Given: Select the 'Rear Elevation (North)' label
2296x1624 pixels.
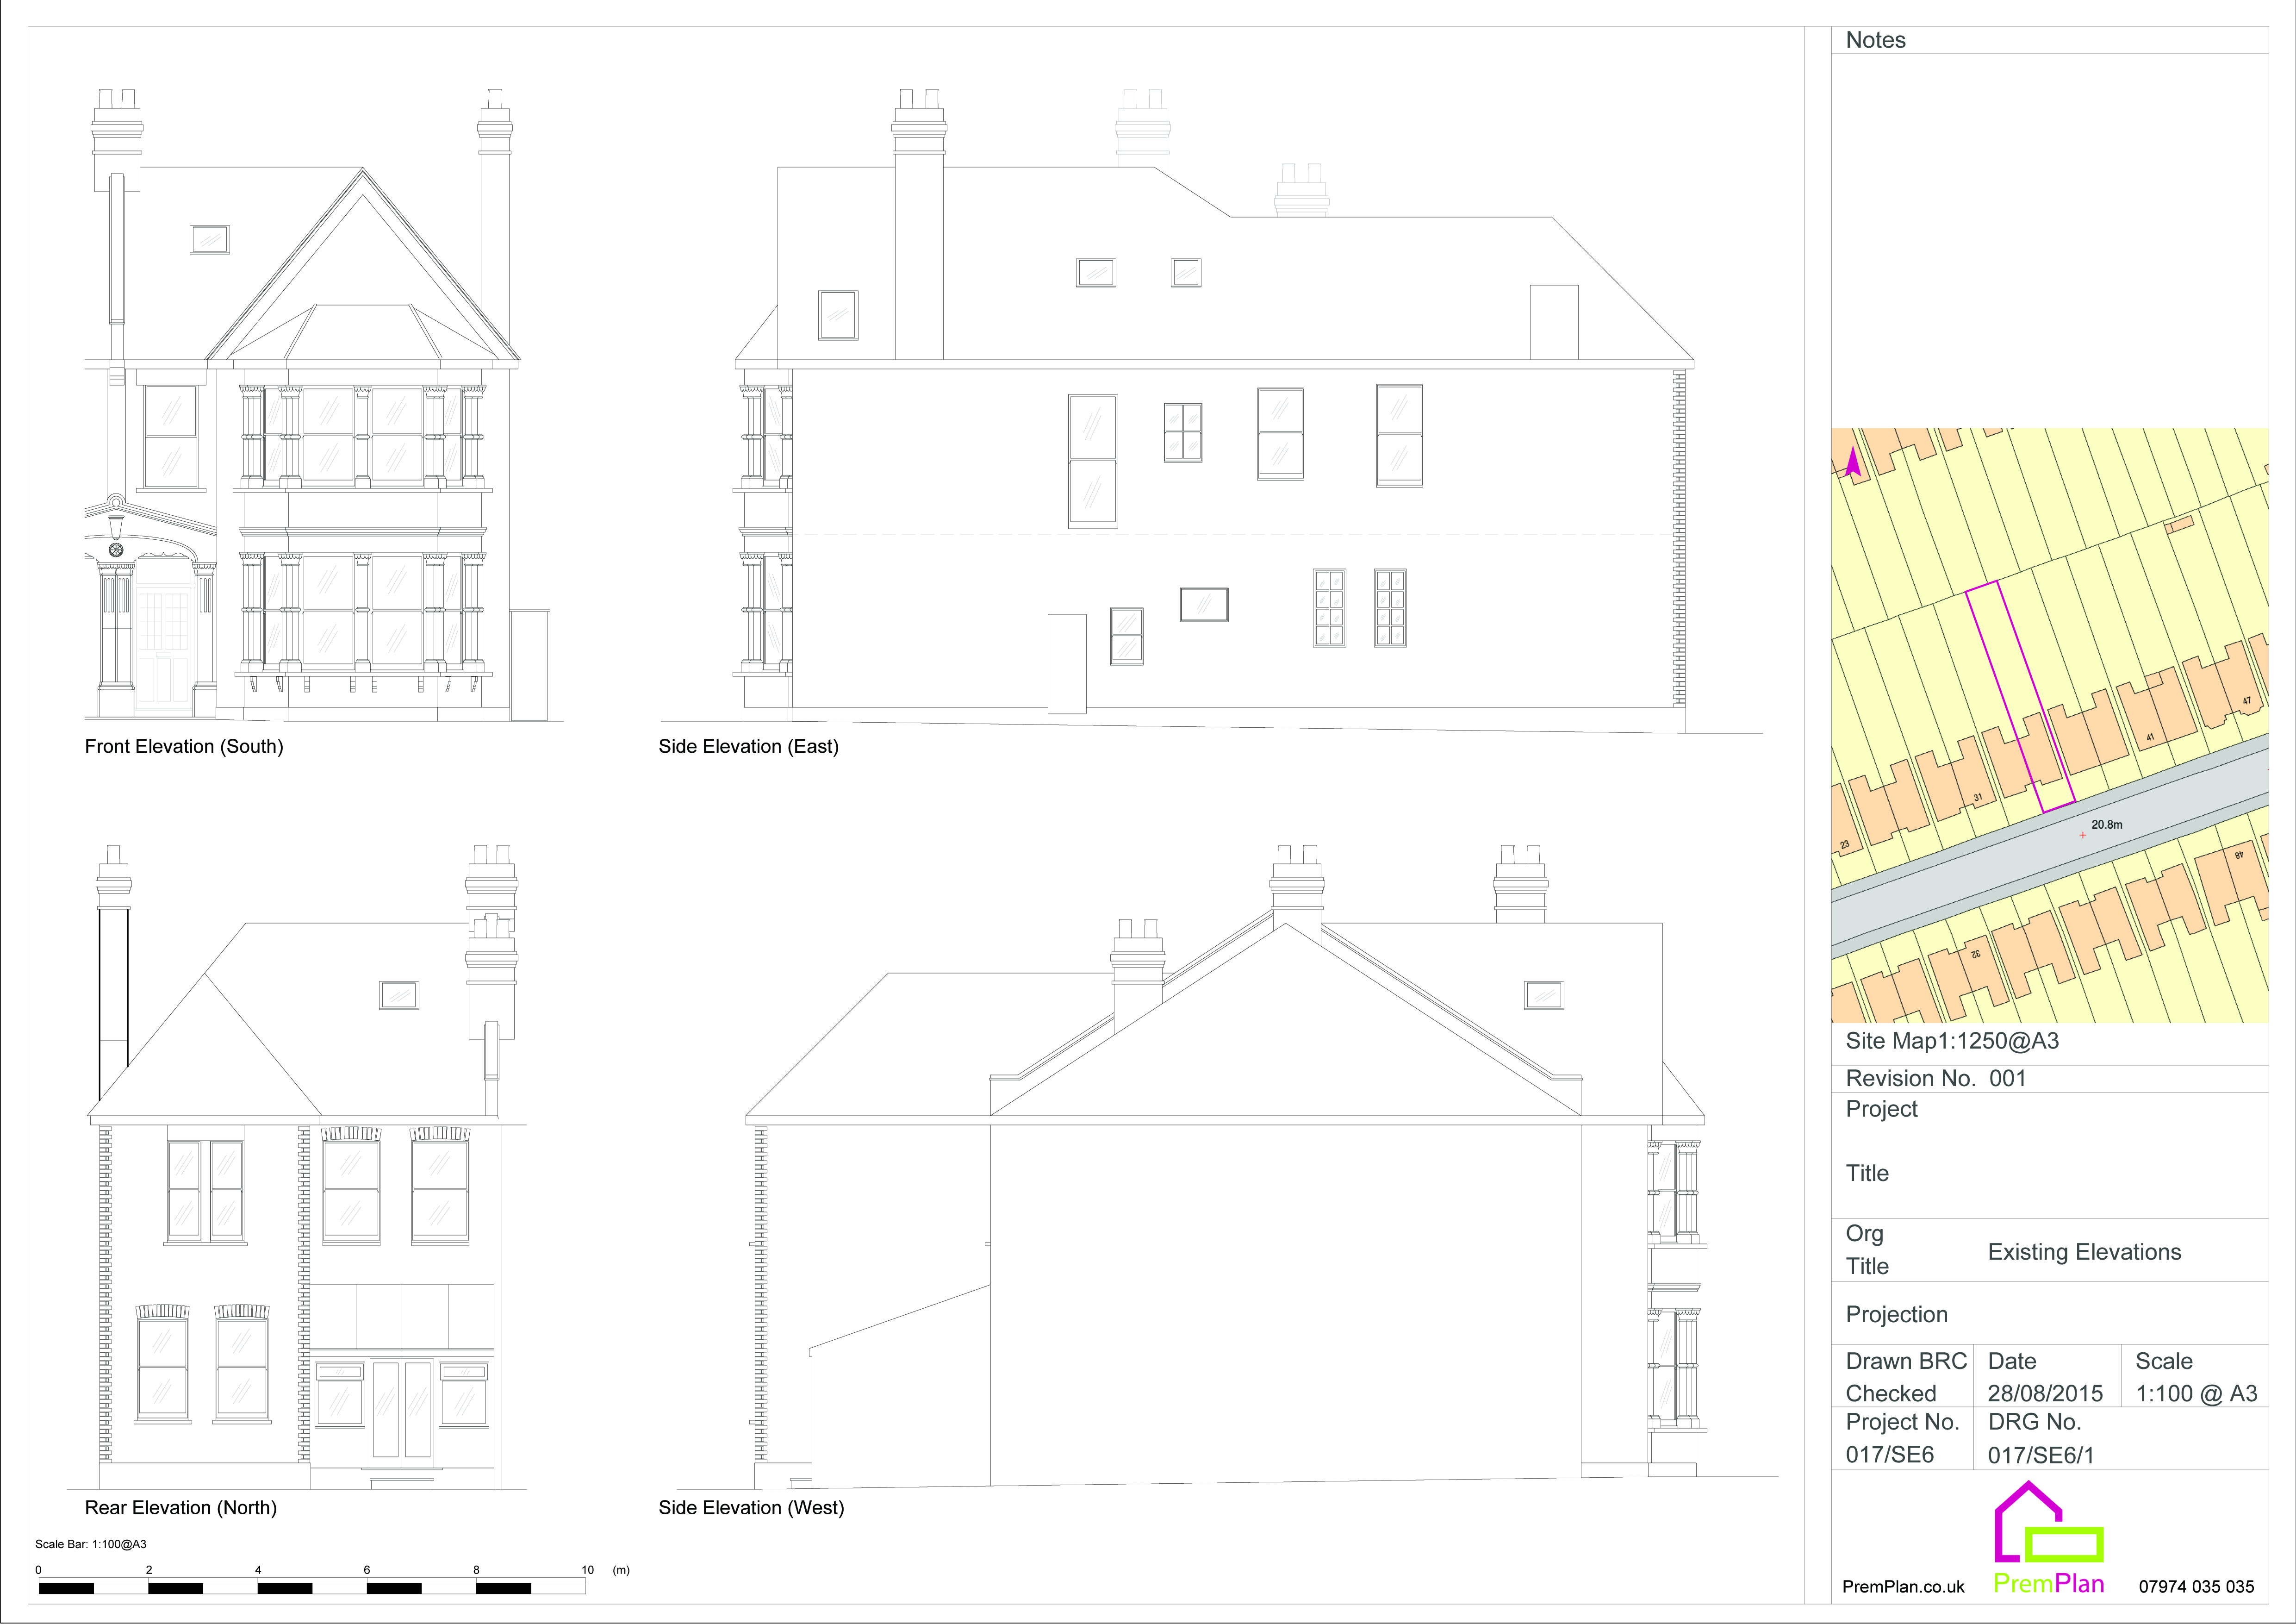Looking at the screenshot, I should click(x=181, y=1507).
